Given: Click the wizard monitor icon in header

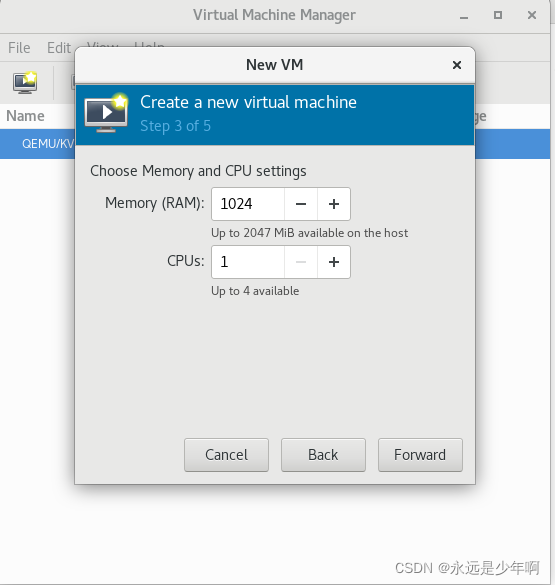Looking at the screenshot, I should tap(106, 113).
